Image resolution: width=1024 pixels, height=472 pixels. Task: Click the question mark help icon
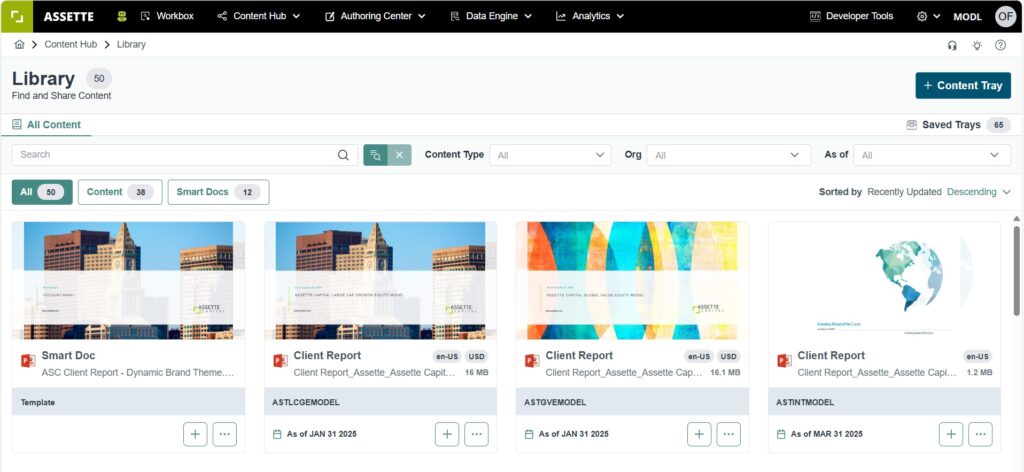[1000, 45]
